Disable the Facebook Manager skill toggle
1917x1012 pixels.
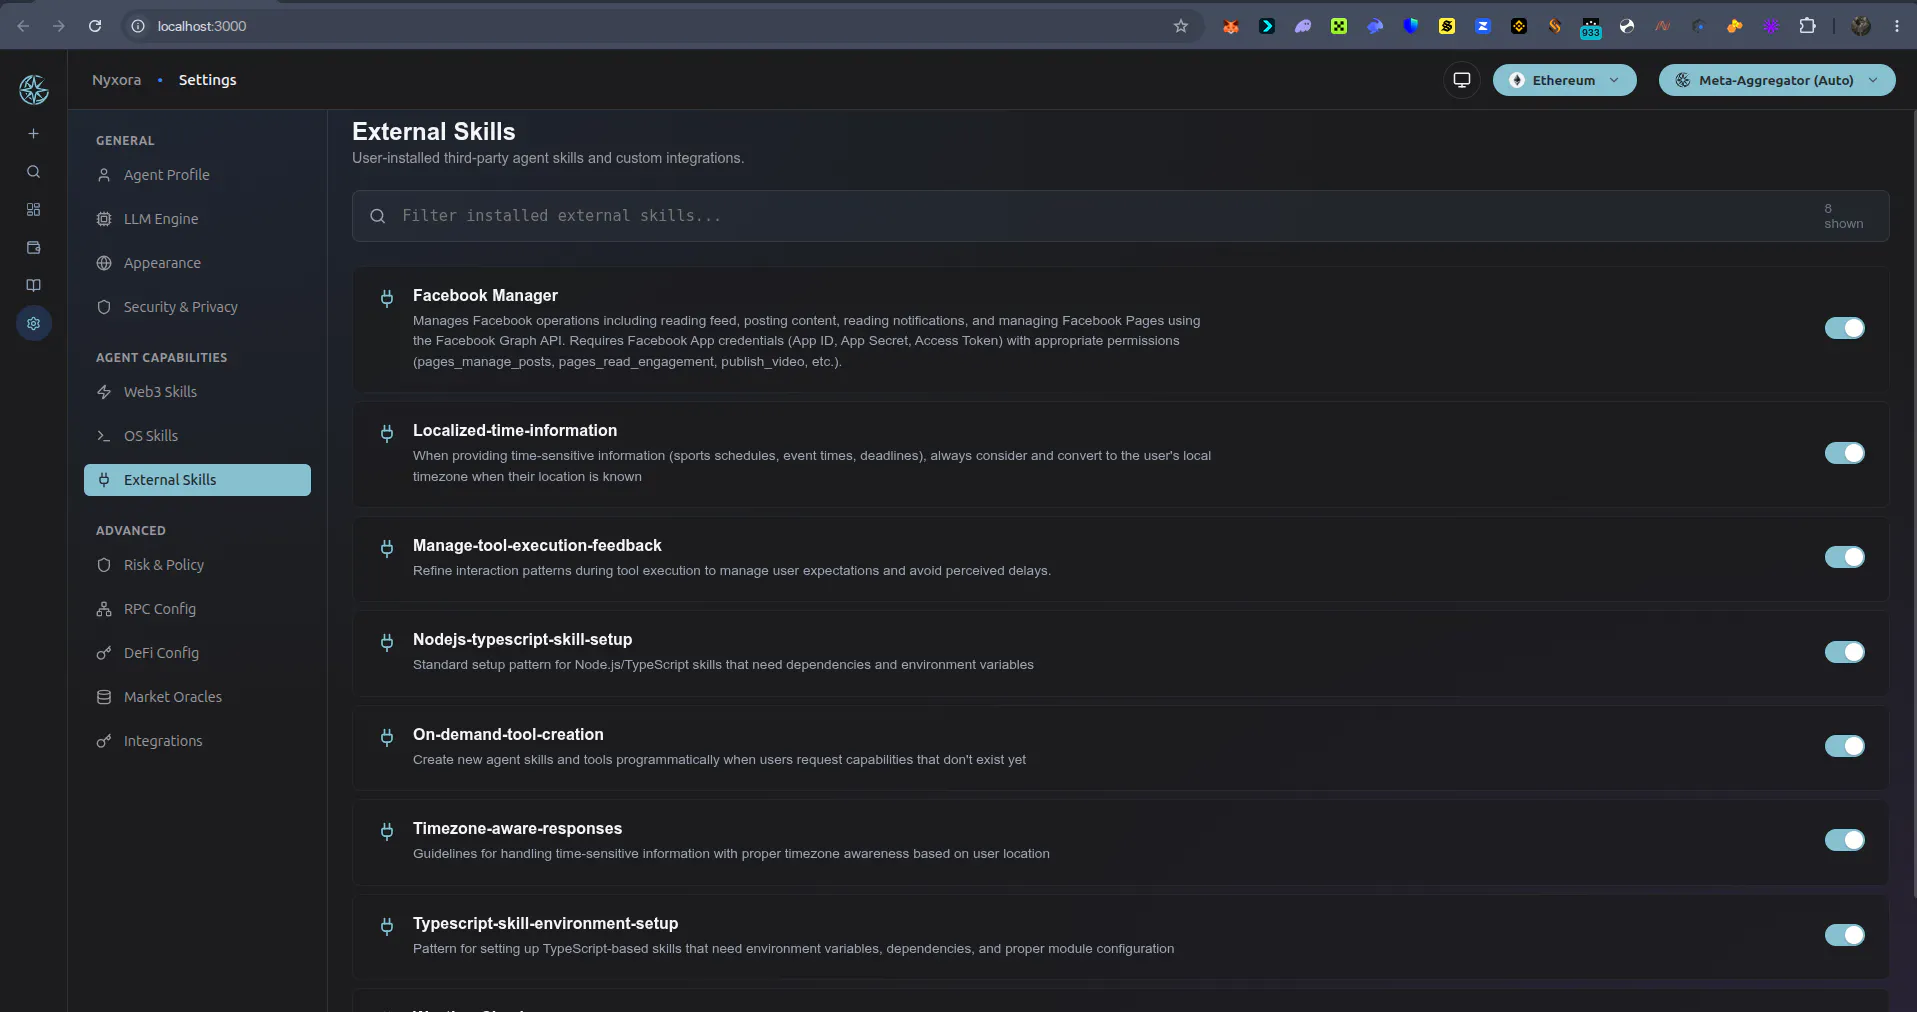[1844, 328]
